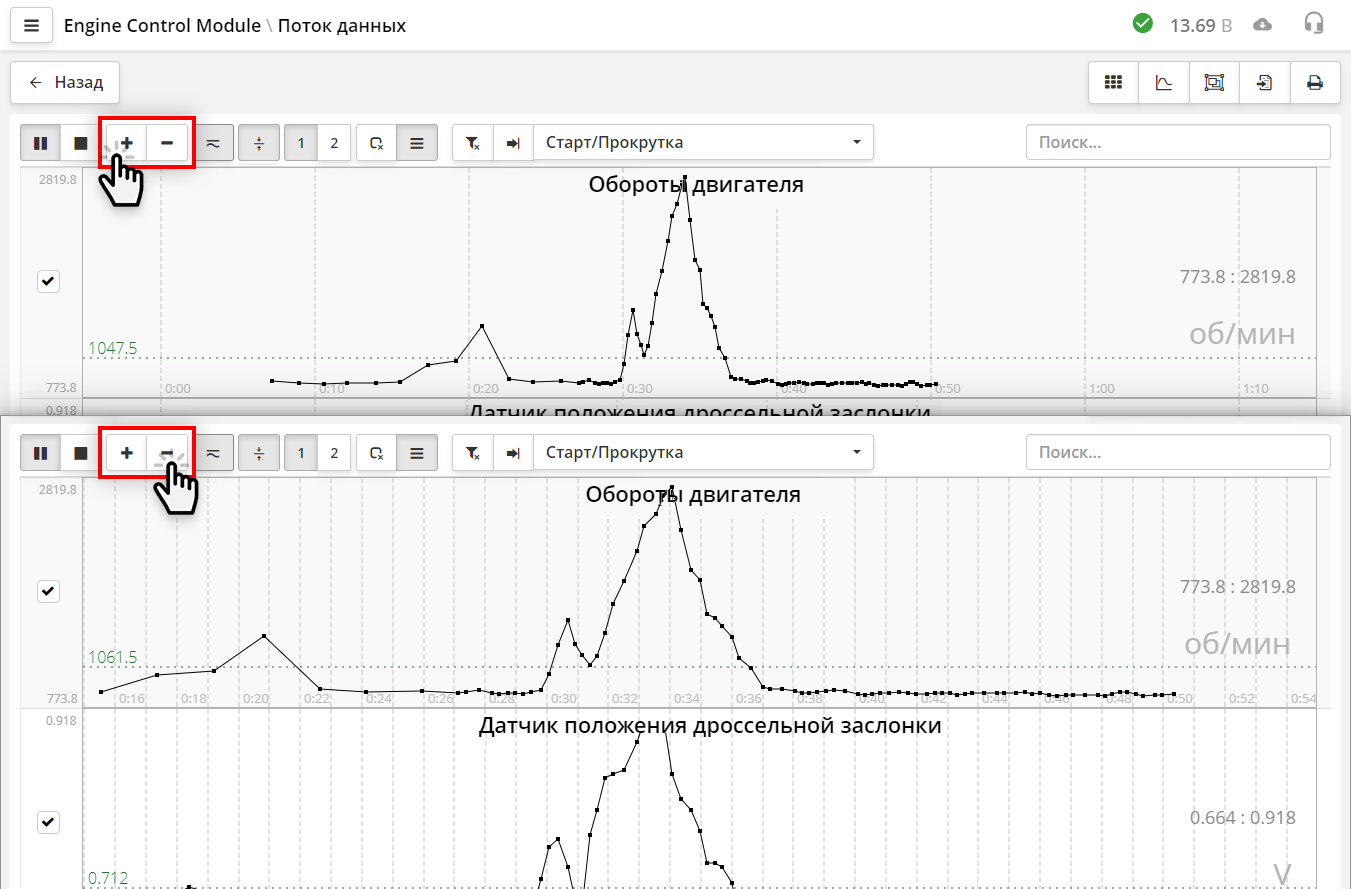Click the export file icon beside print
Viewport: 1351px width, 889px height.
pos(1264,83)
